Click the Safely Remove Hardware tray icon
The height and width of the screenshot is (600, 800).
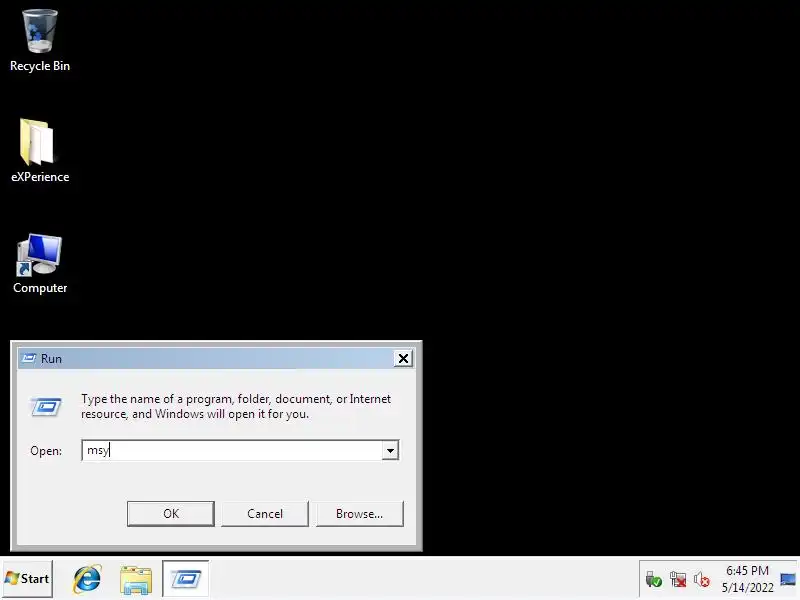(653, 579)
